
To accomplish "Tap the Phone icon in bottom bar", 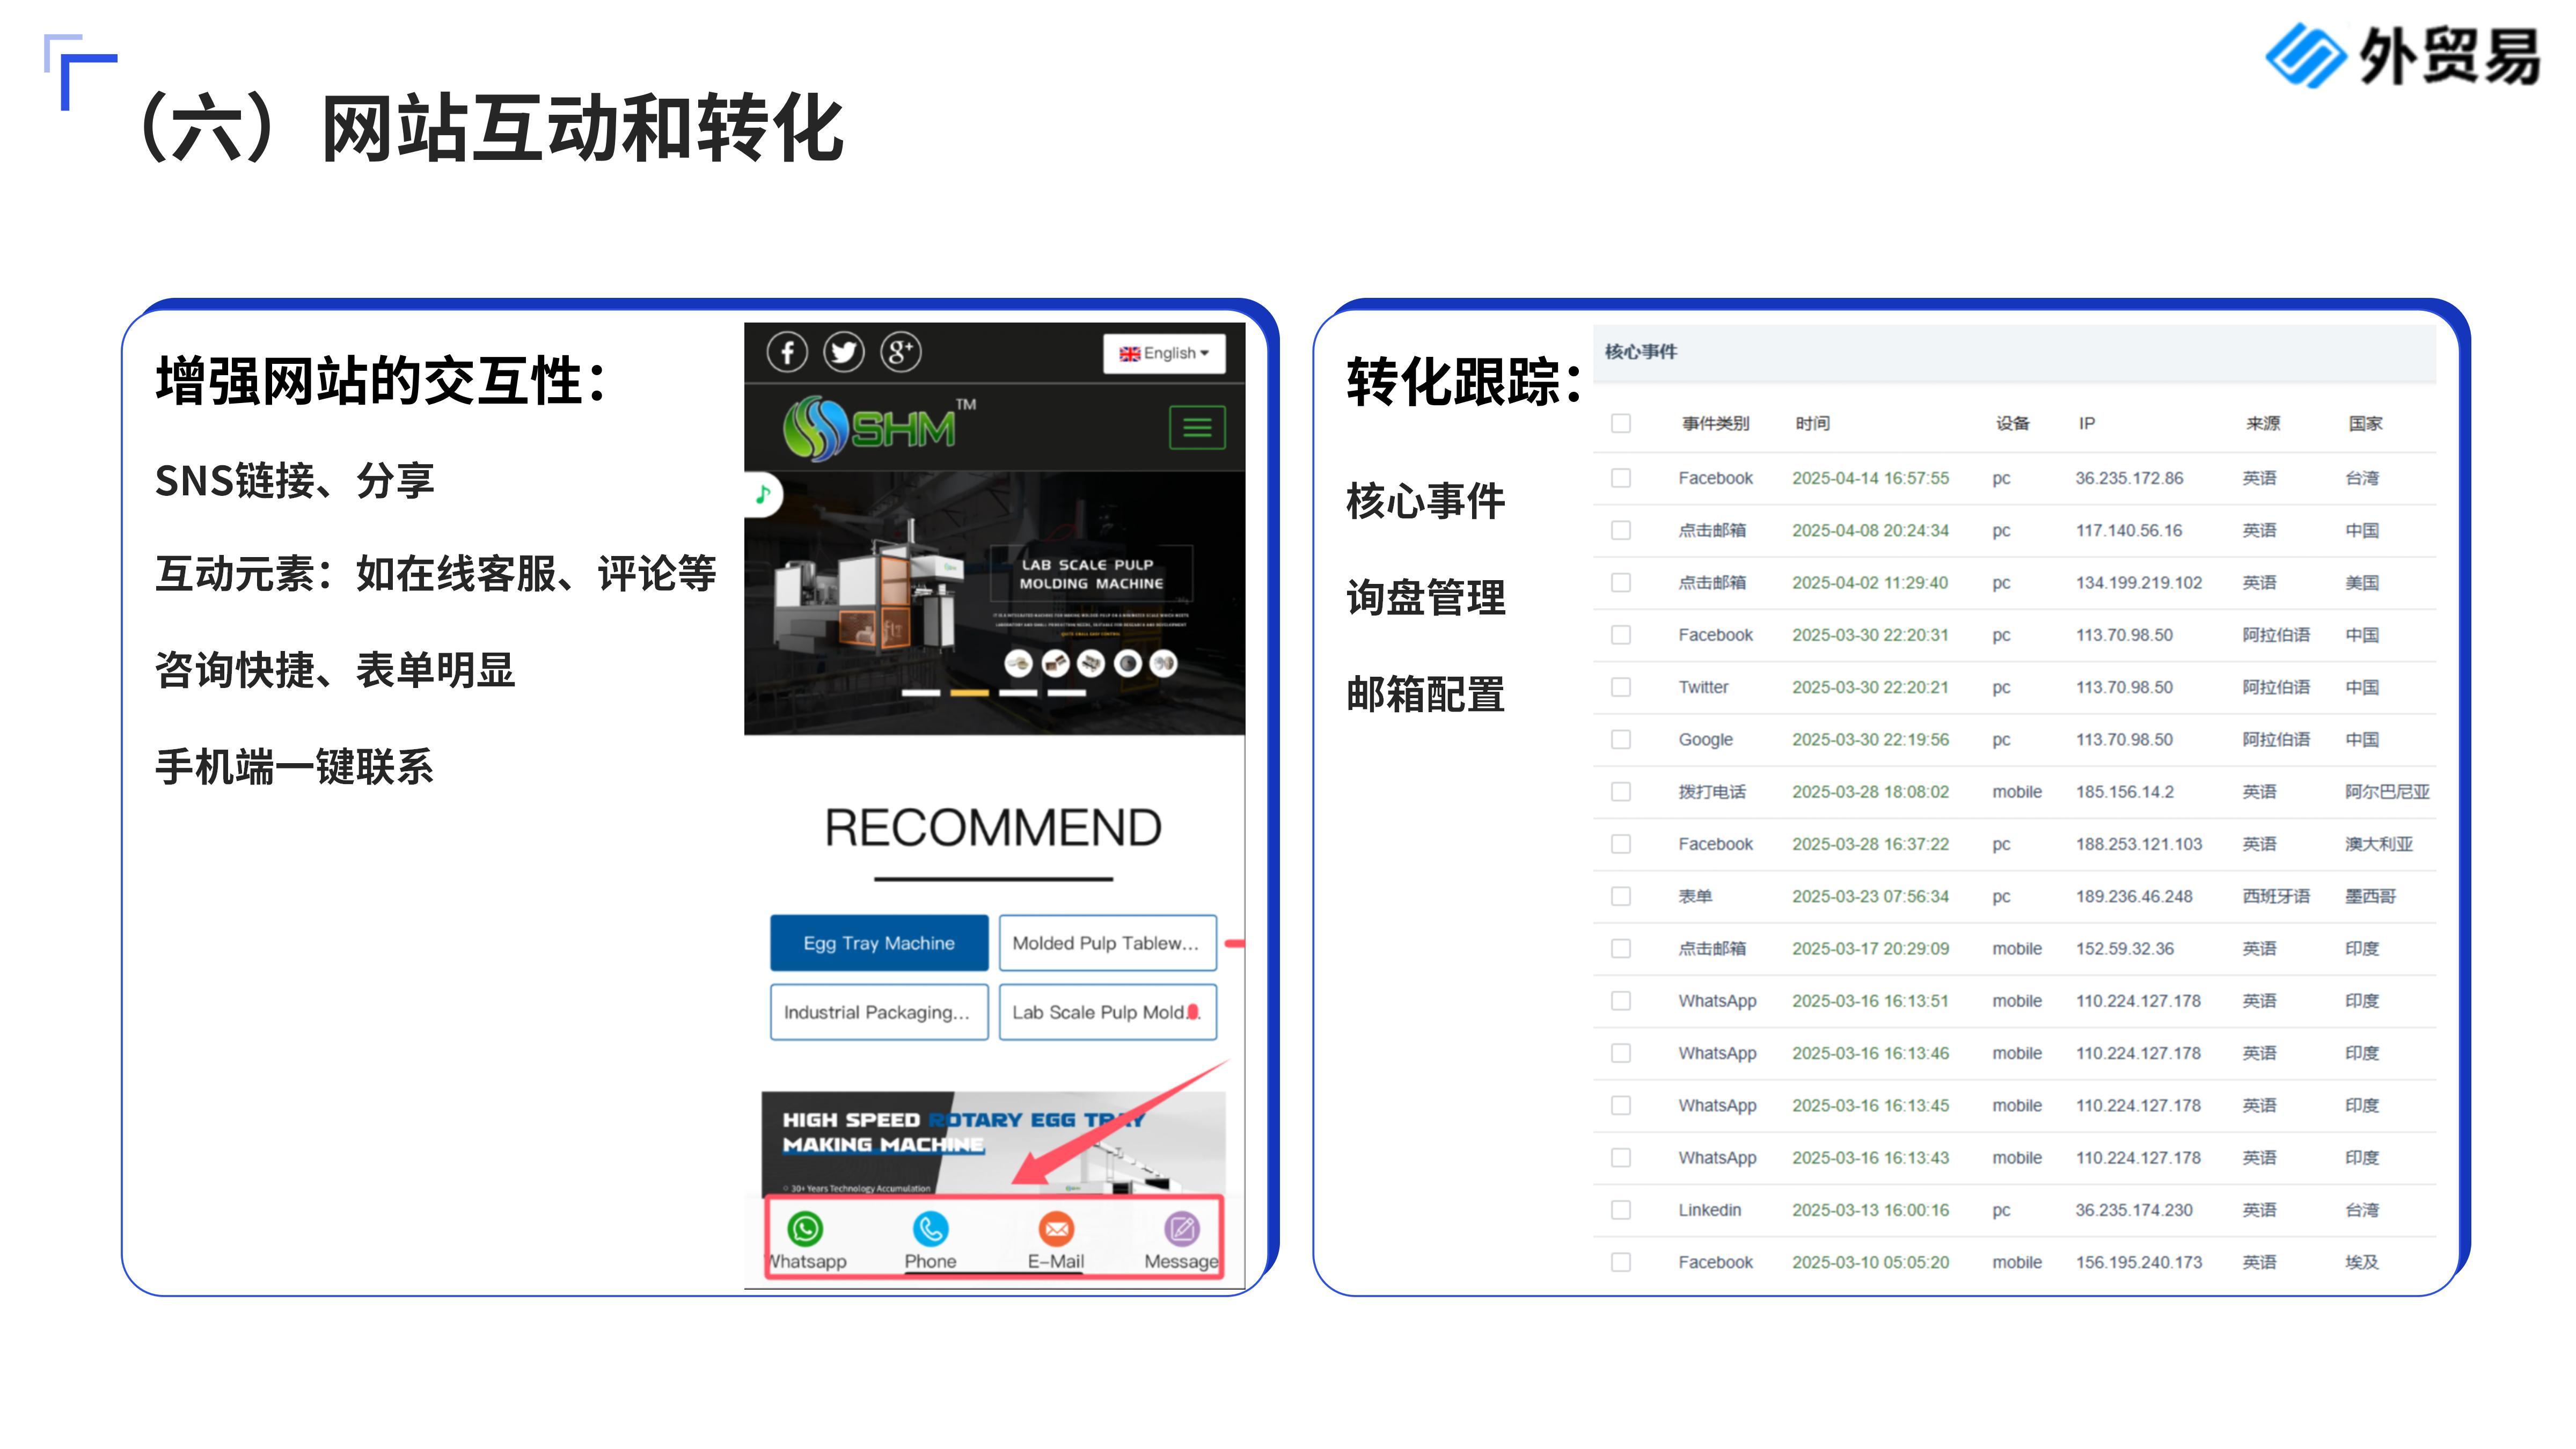I will pyautogui.click(x=930, y=1228).
